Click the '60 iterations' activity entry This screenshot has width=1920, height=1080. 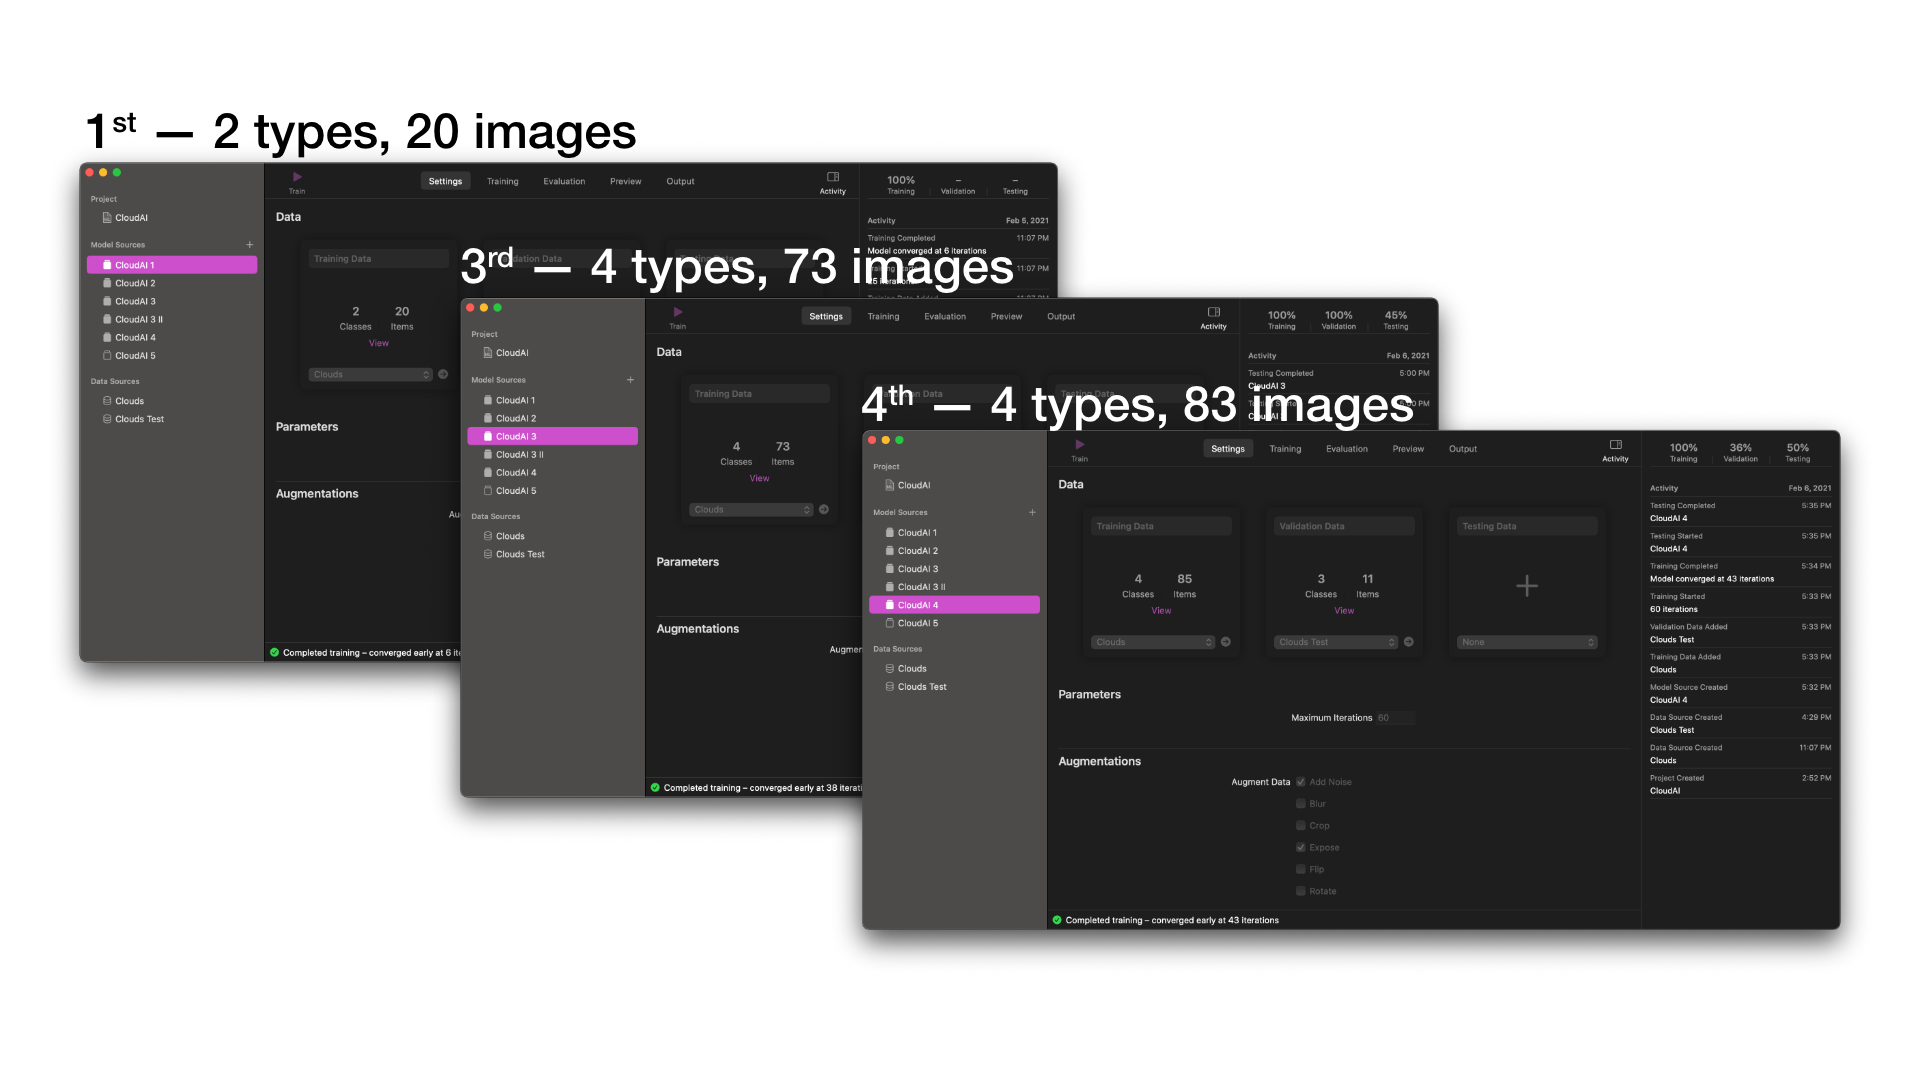click(x=1674, y=609)
